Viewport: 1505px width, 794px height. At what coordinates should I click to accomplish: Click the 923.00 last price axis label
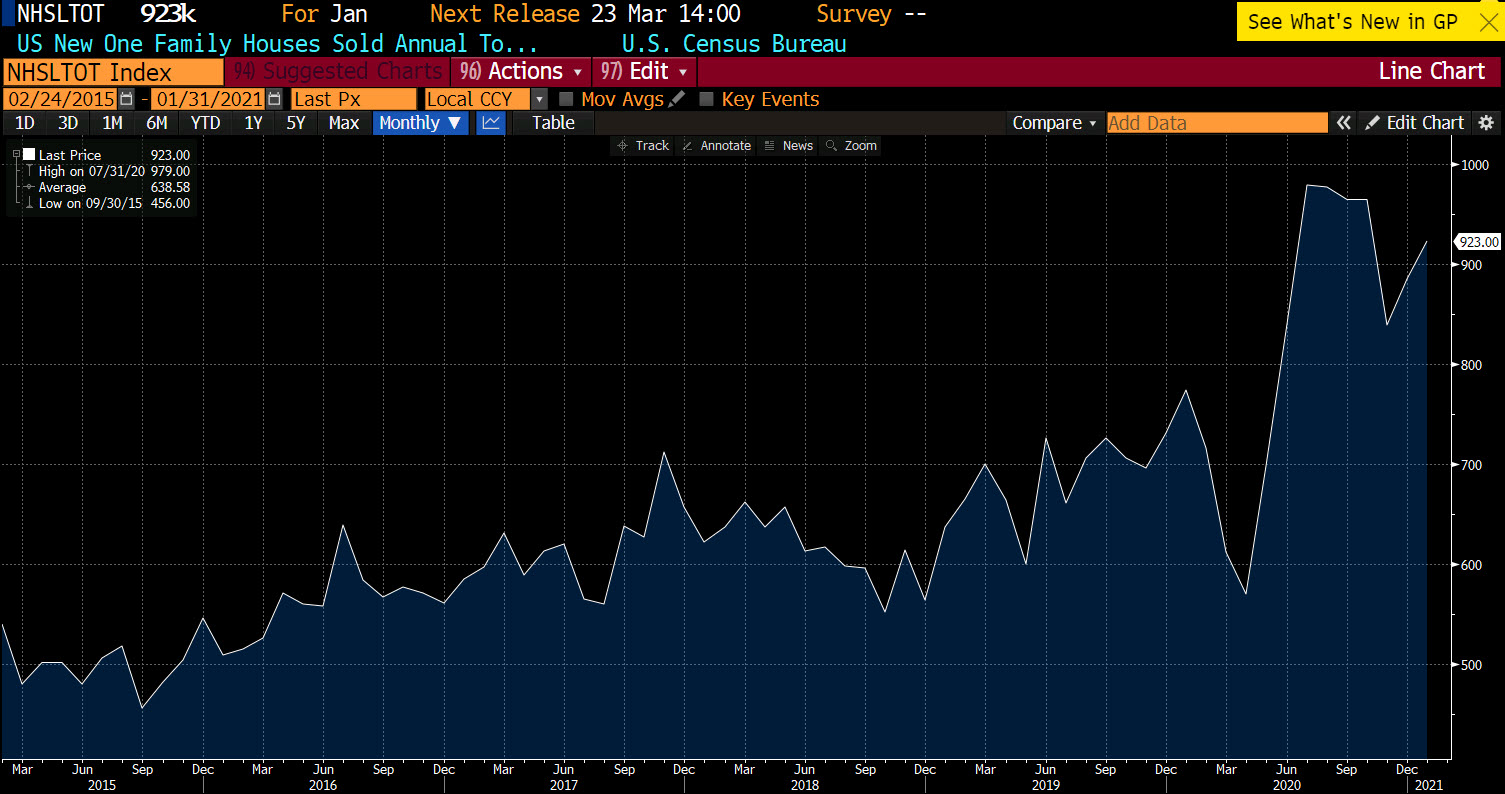point(1478,242)
